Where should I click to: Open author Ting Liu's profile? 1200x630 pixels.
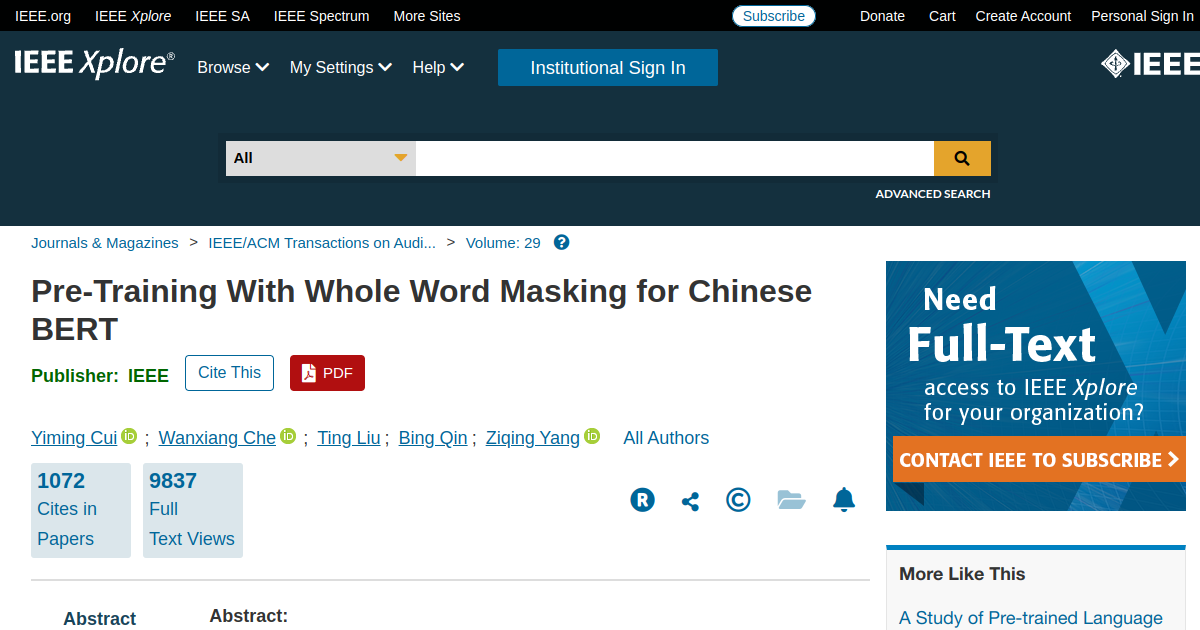(349, 438)
